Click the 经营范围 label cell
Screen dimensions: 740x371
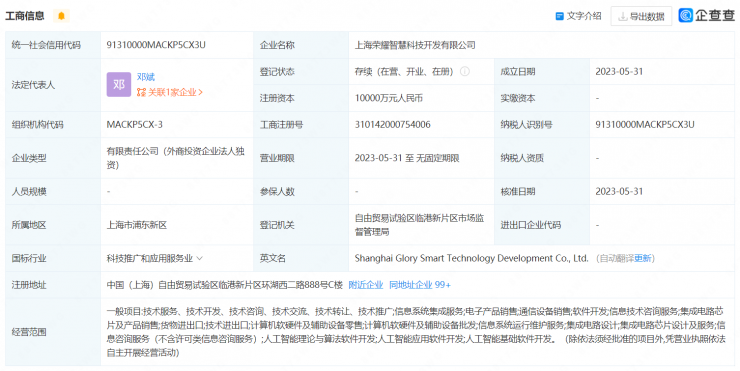(x=53, y=332)
